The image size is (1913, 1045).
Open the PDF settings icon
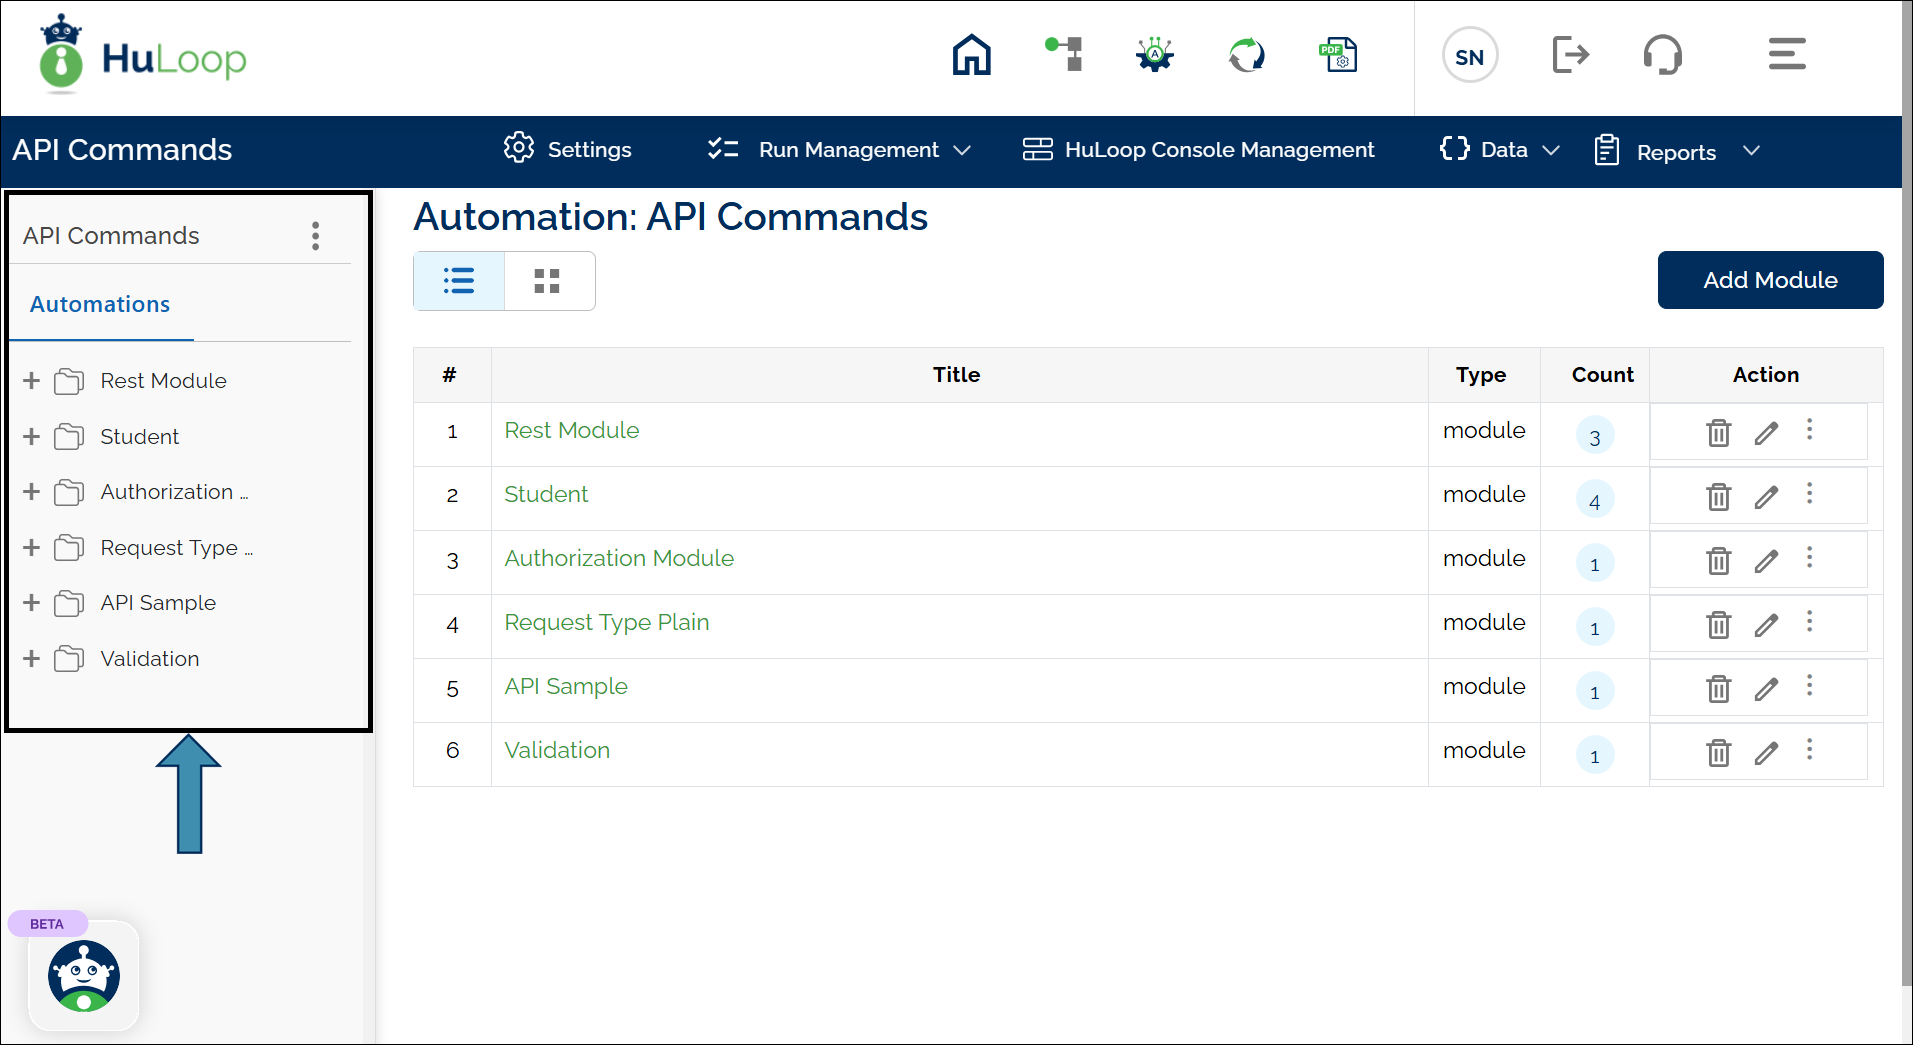tap(1338, 55)
